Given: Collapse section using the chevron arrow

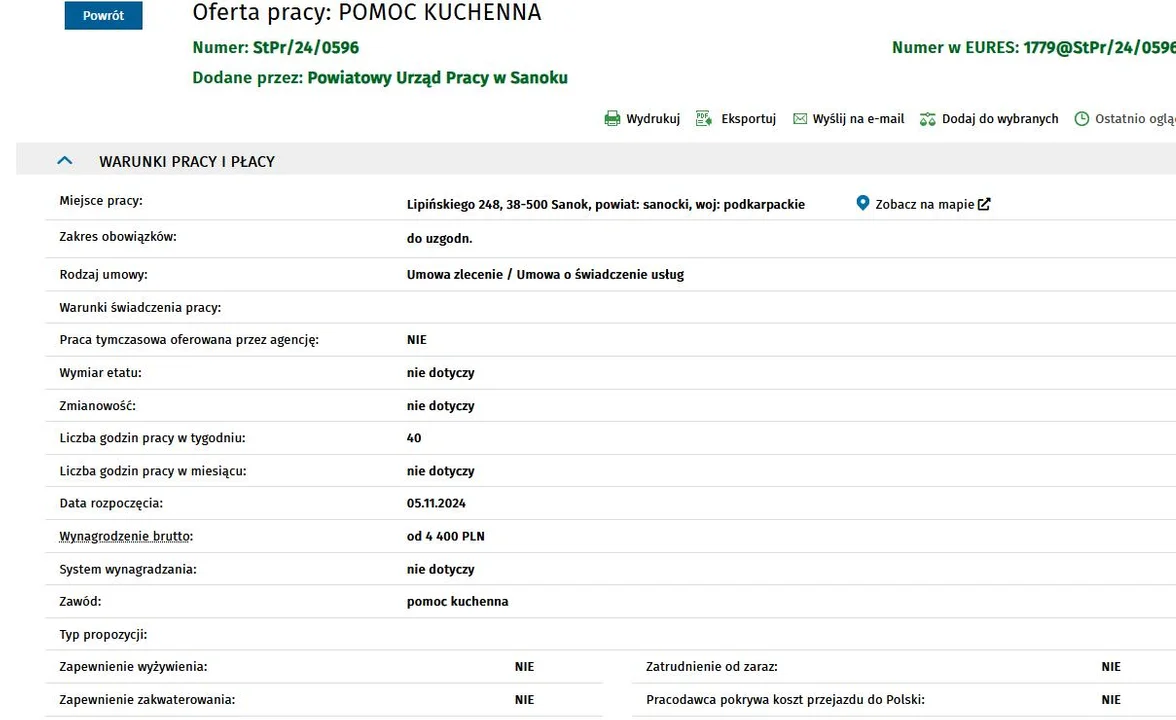Looking at the screenshot, I should pos(65,161).
